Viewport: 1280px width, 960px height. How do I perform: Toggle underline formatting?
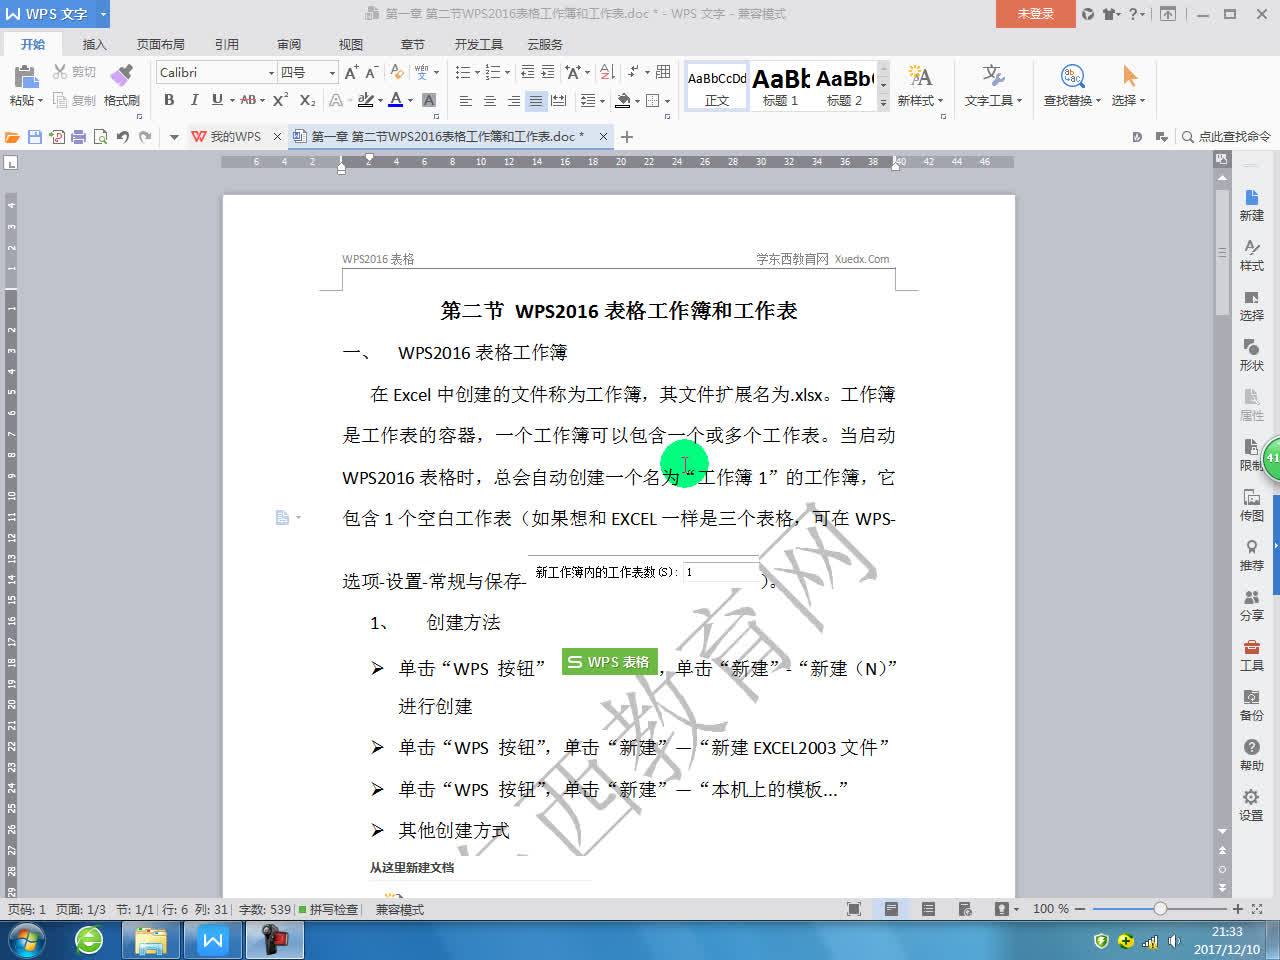tap(218, 101)
